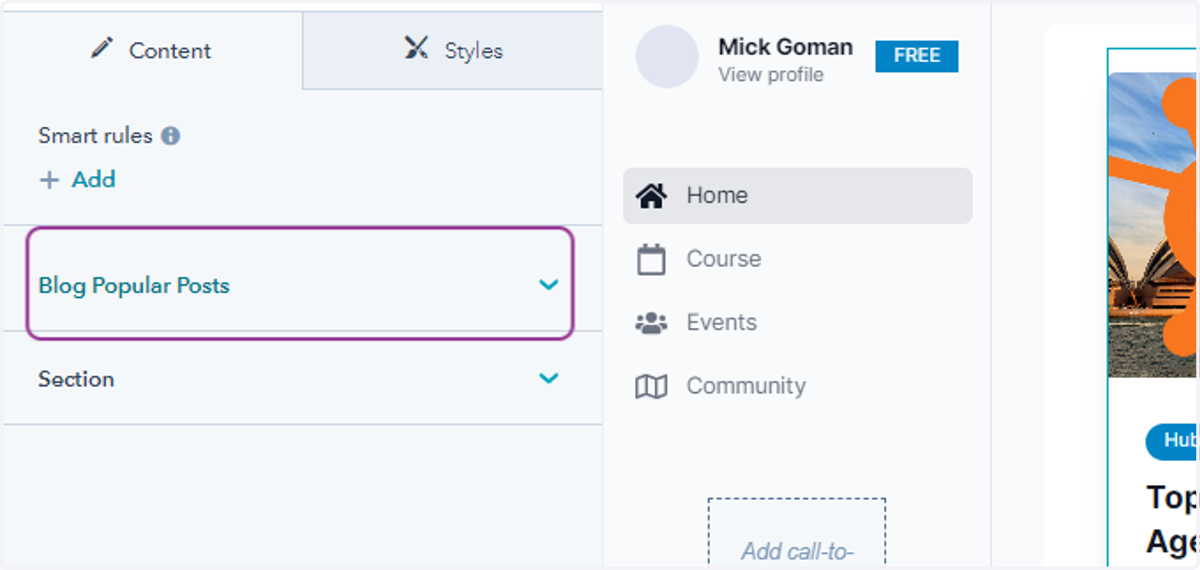Click the blue FREE badge

coord(917,56)
